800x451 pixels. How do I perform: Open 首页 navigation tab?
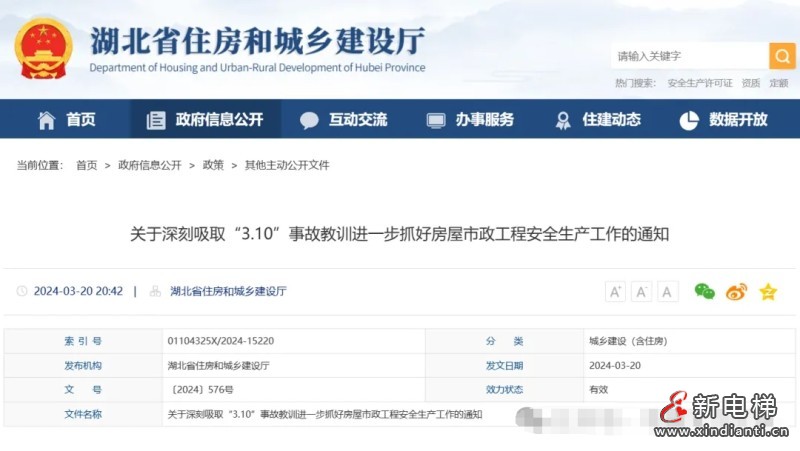pos(67,119)
